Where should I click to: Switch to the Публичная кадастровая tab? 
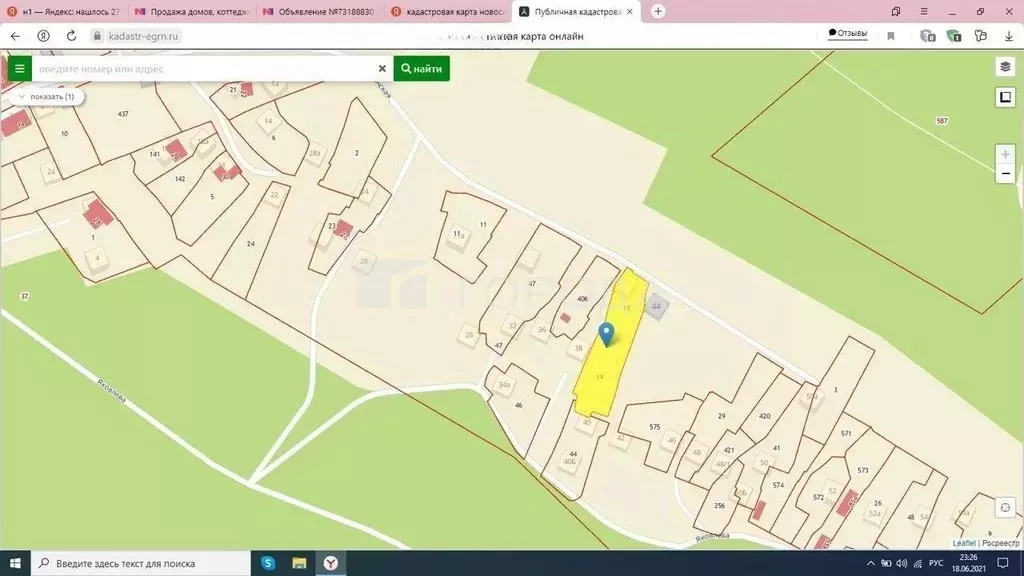click(575, 11)
